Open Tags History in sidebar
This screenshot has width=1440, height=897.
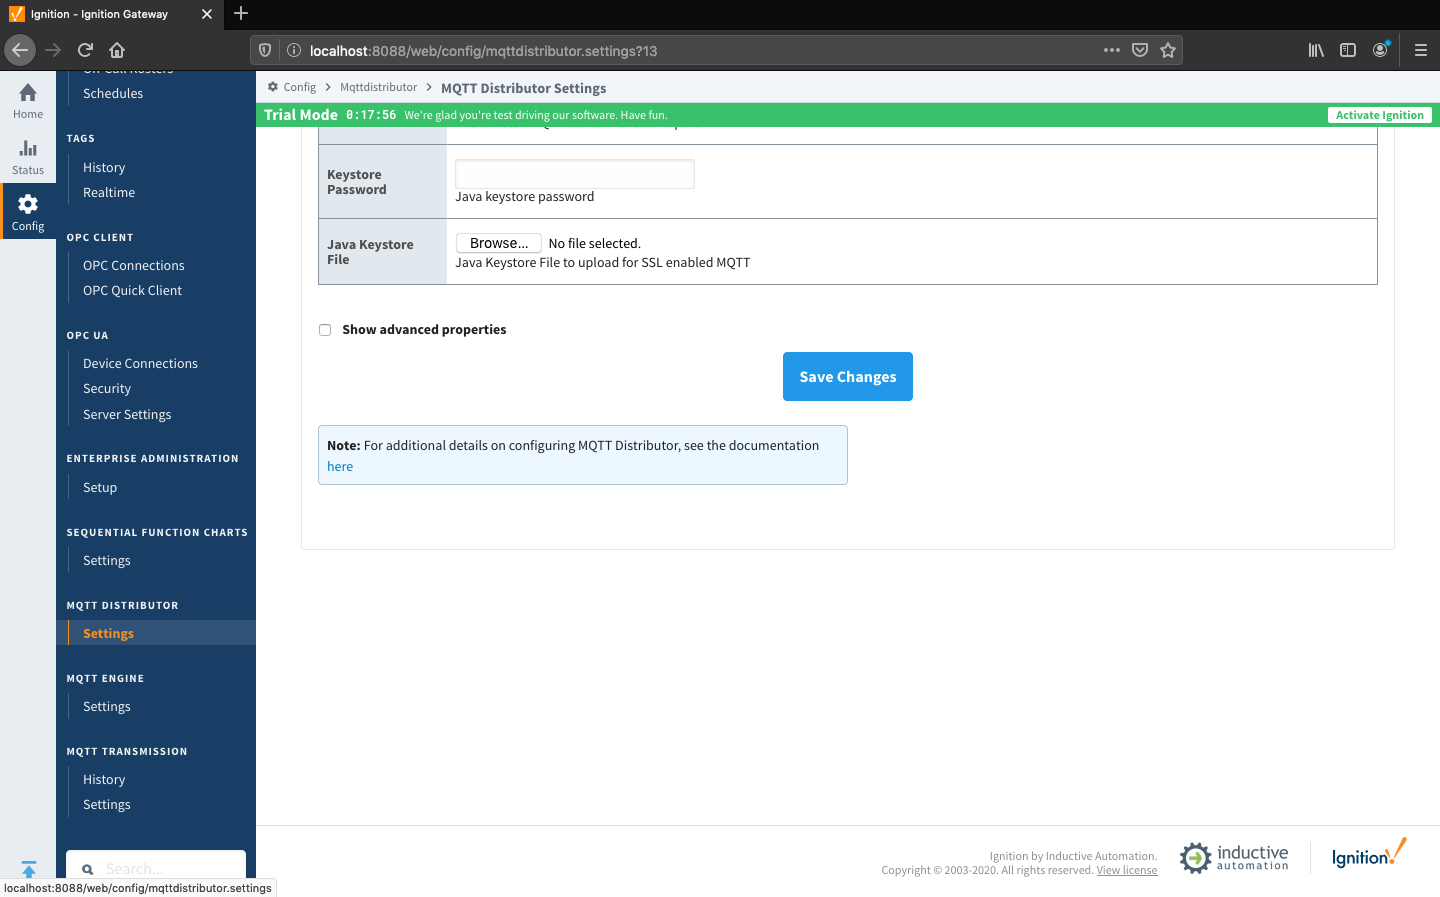click(x=104, y=167)
